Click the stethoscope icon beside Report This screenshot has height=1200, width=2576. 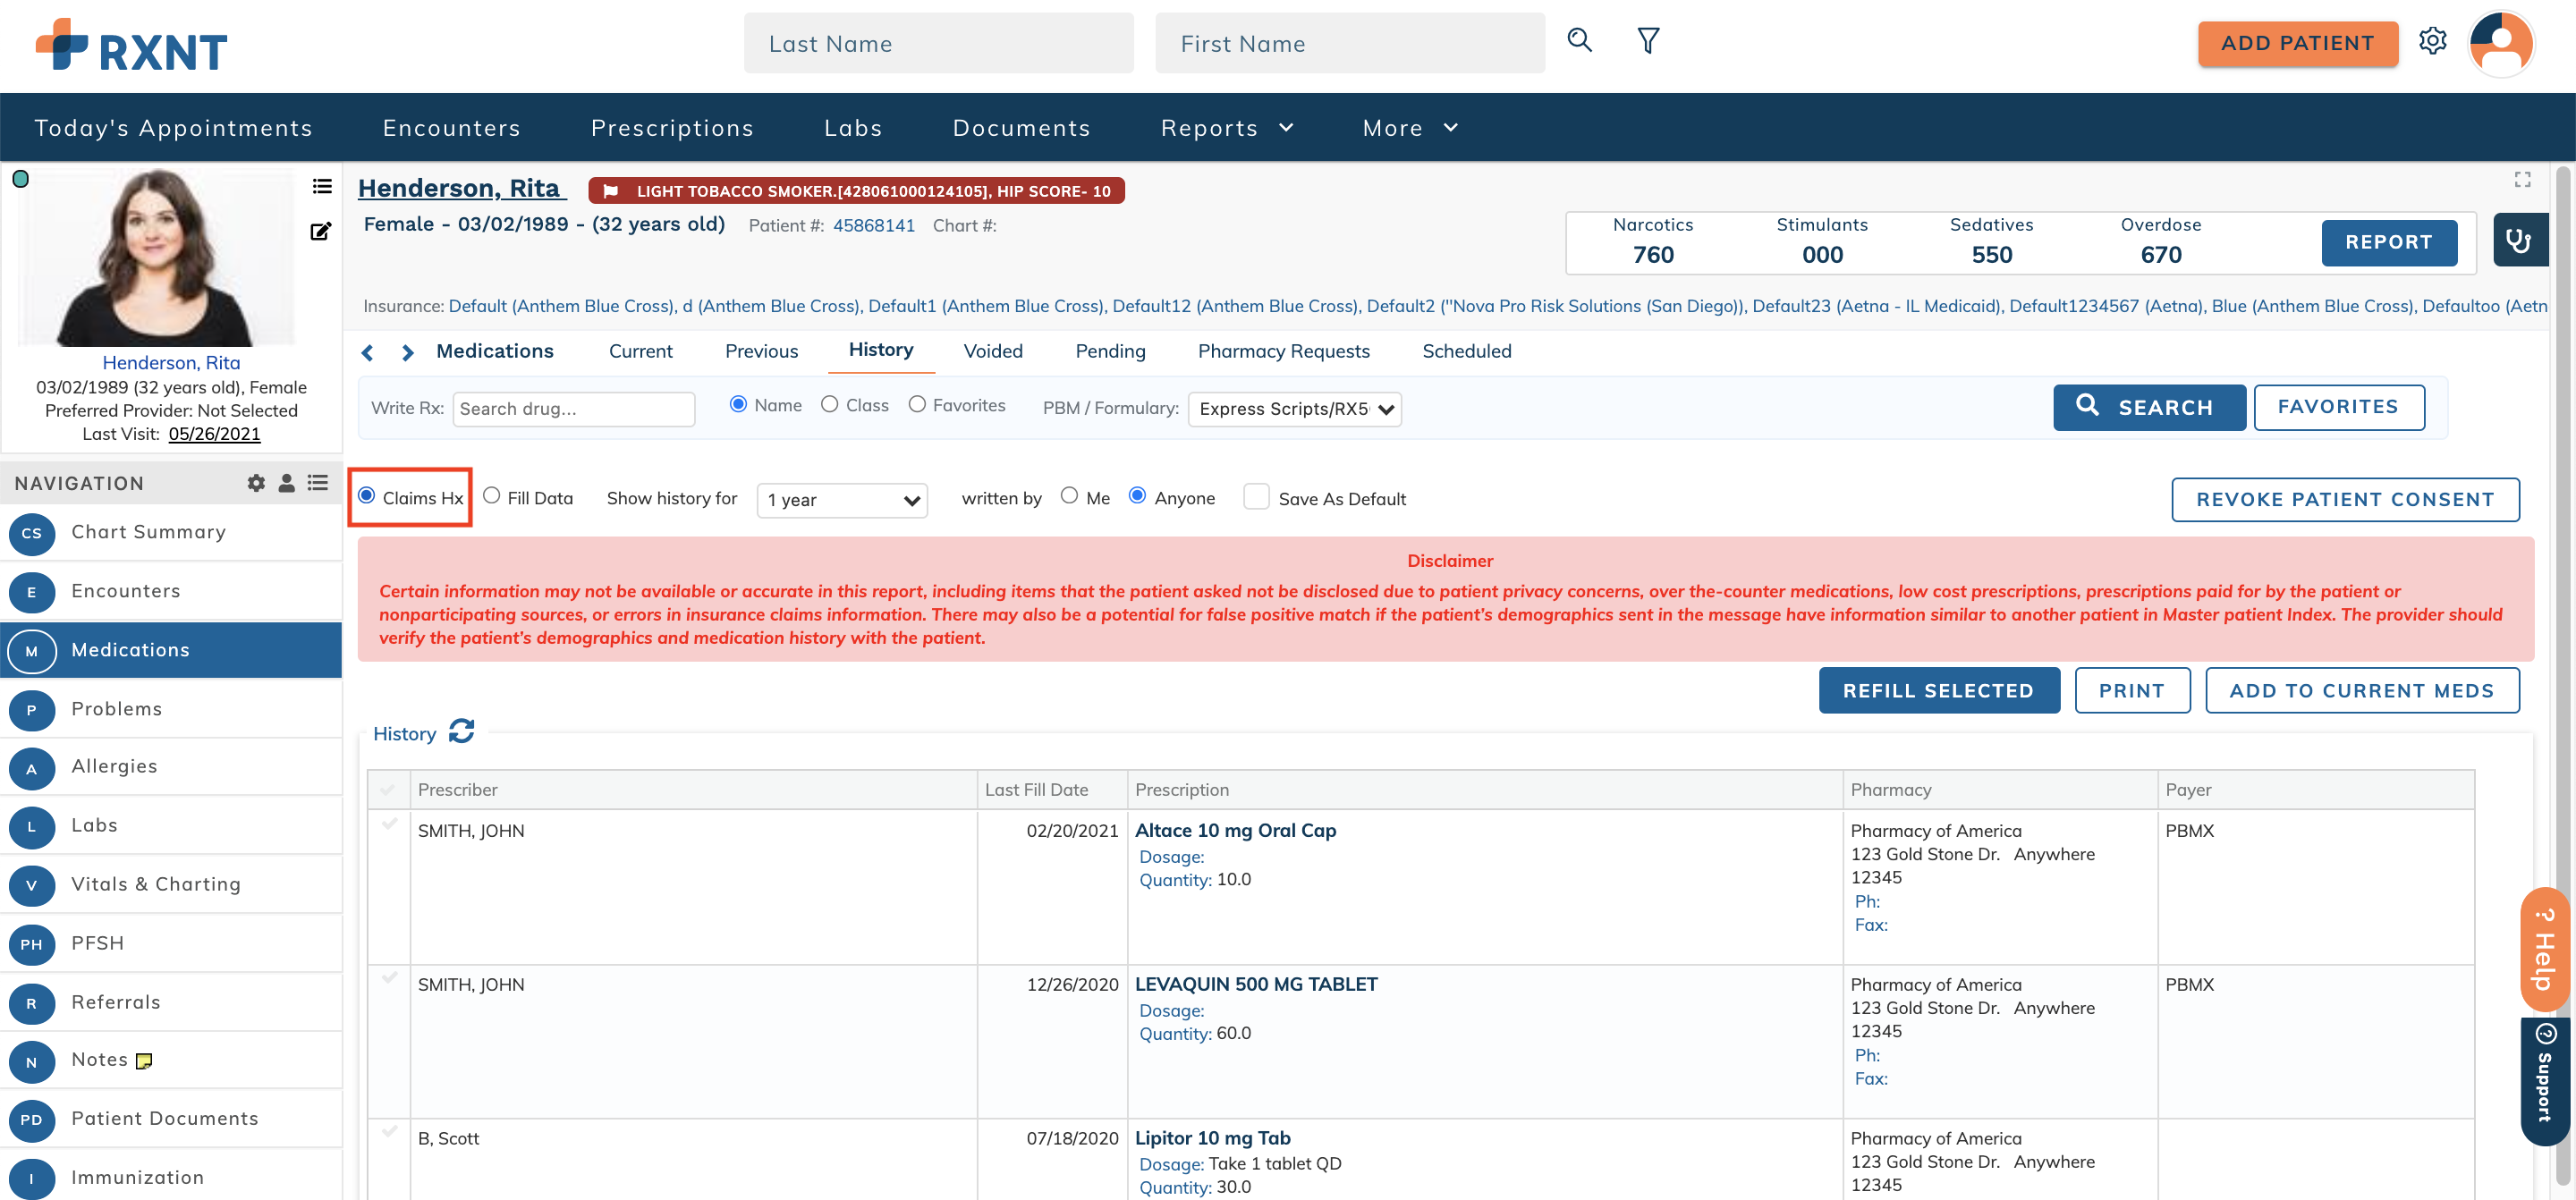[2518, 240]
